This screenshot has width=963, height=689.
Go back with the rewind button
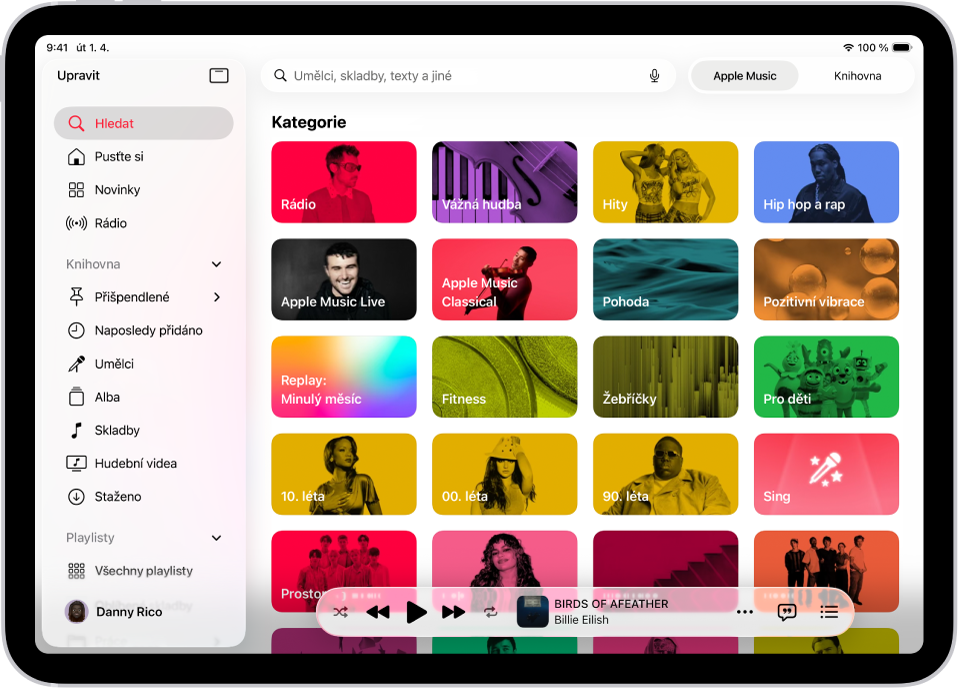(378, 612)
